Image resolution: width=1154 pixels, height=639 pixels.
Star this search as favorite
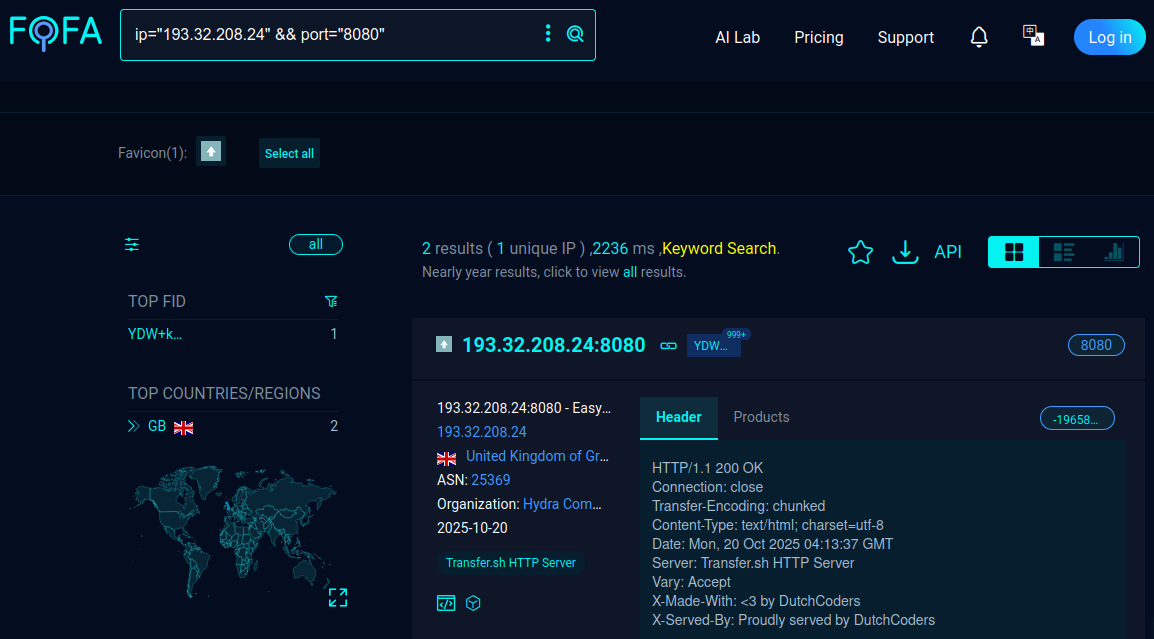click(x=860, y=252)
